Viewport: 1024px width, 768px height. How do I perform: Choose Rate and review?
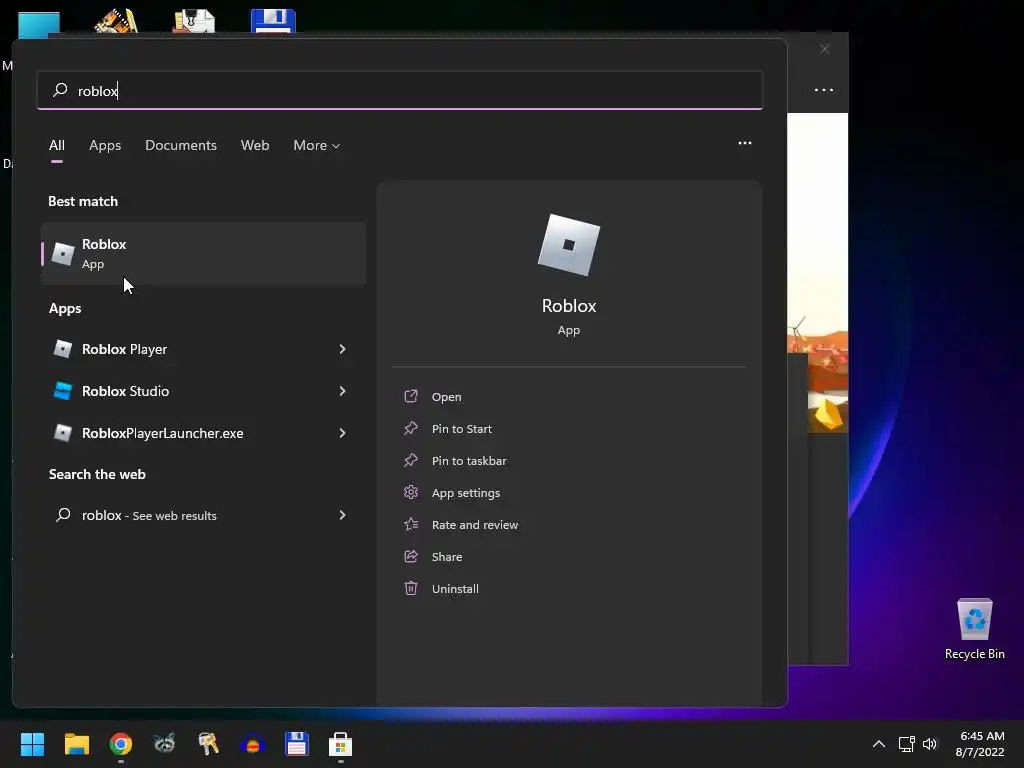tap(475, 525)
